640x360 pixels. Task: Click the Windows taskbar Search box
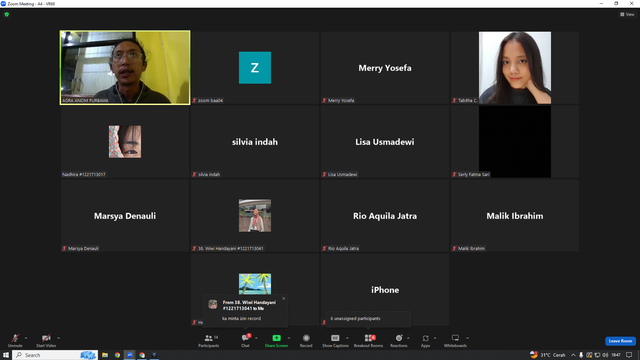pyautogui.click(x=55, y=355)
